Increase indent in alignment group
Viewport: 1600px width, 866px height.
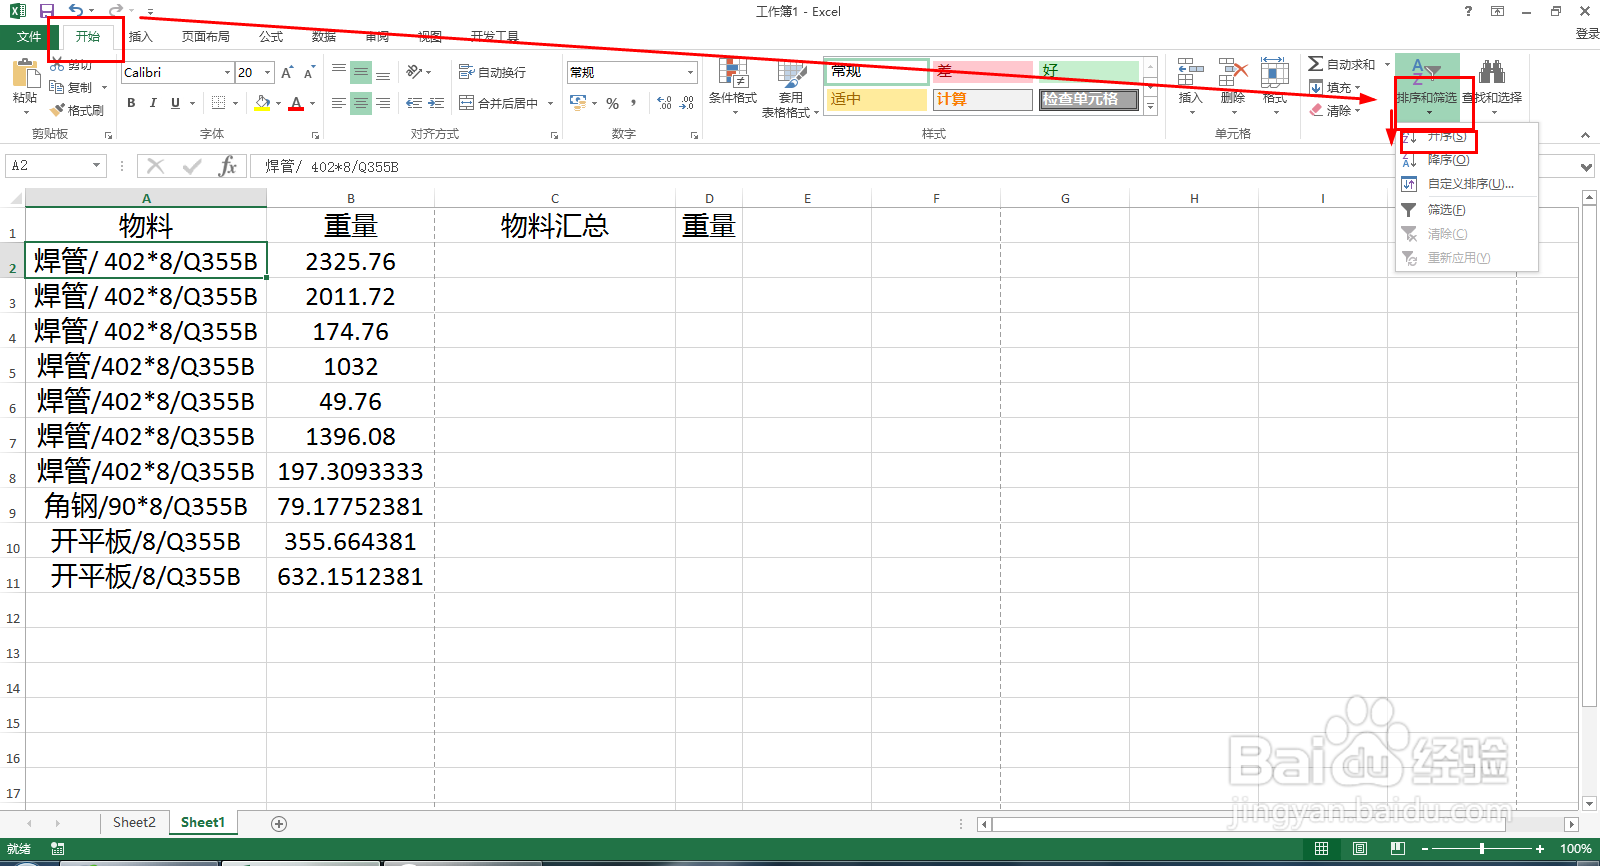click(x=436, y=103)
